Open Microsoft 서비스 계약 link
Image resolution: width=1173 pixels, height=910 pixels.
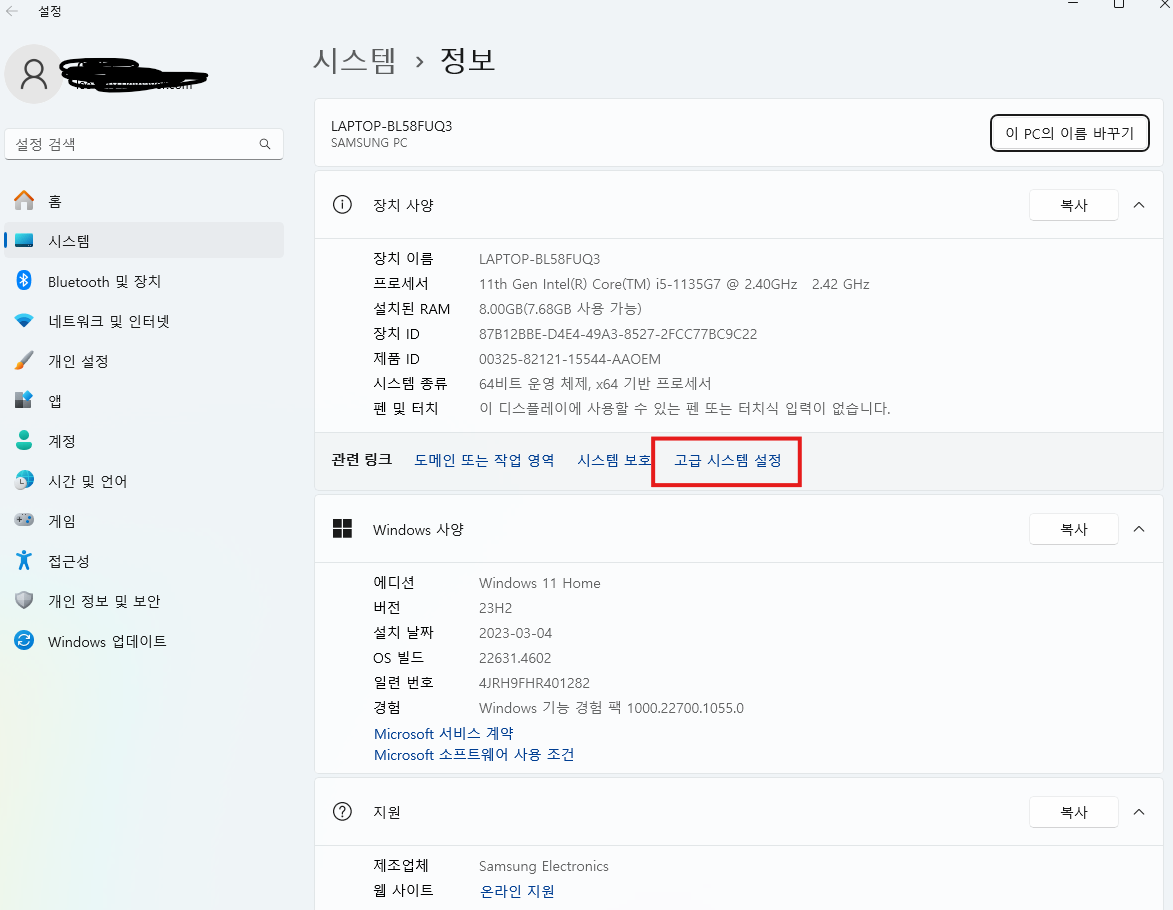[444, 733]
